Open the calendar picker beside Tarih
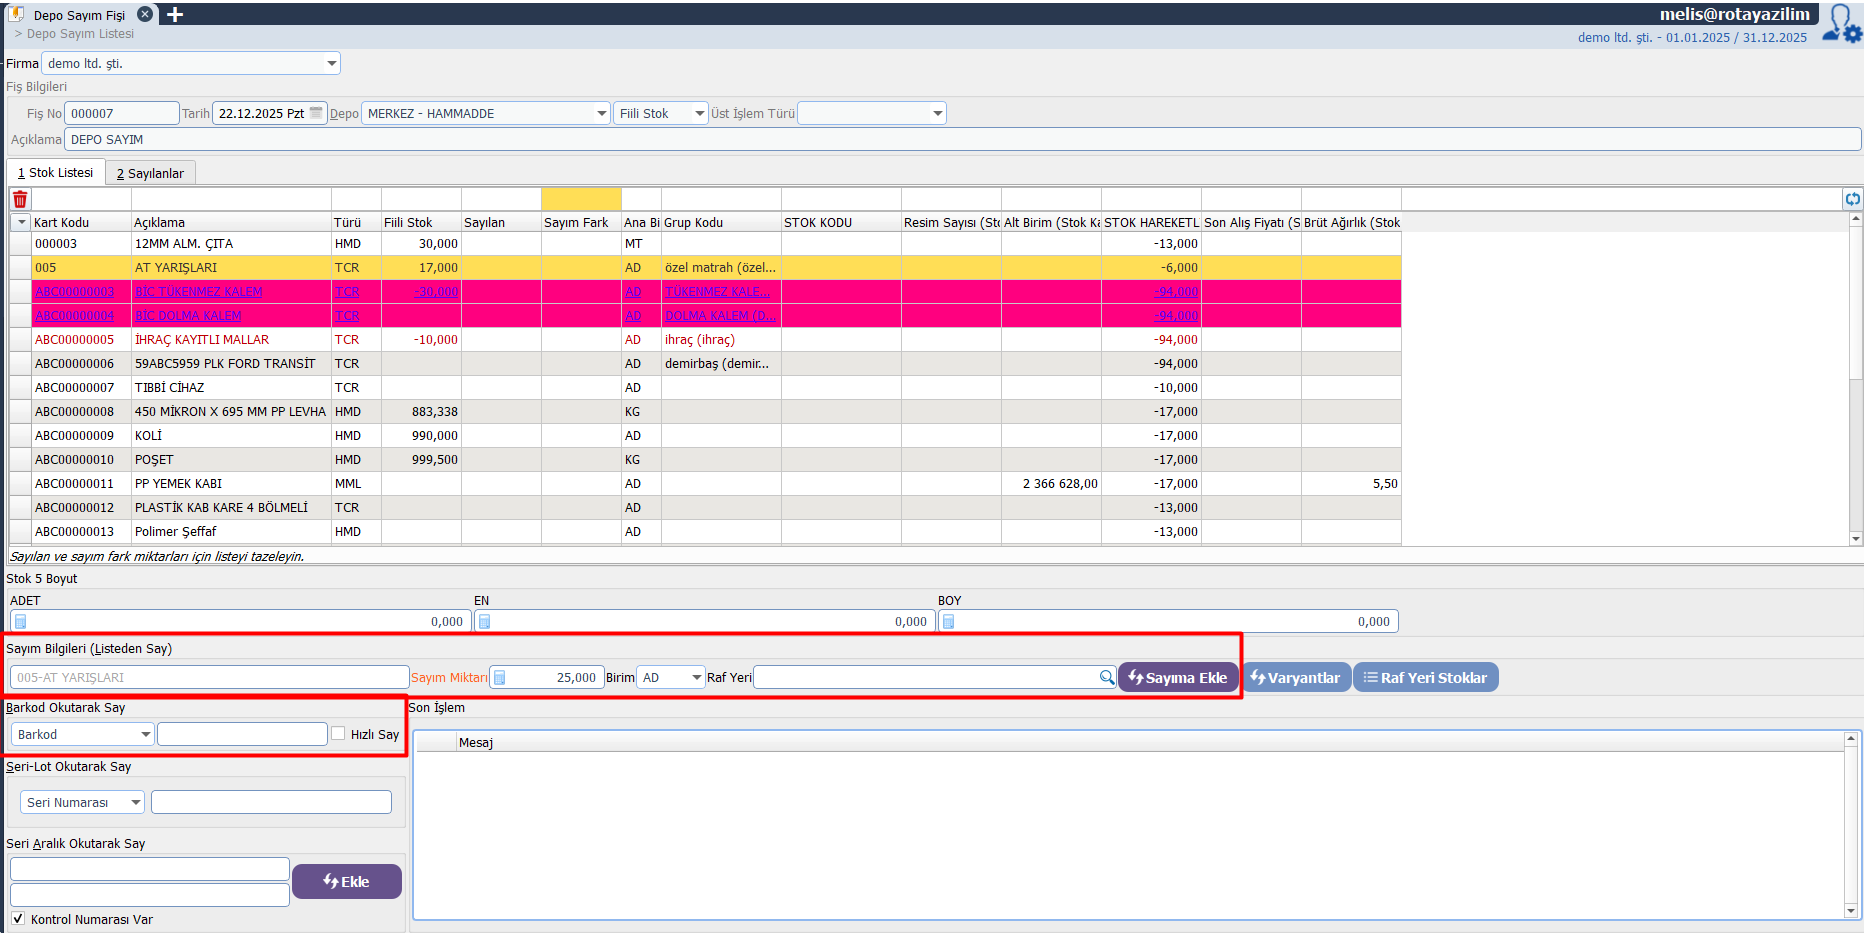1864x933 pixels. tap(316, 113)
